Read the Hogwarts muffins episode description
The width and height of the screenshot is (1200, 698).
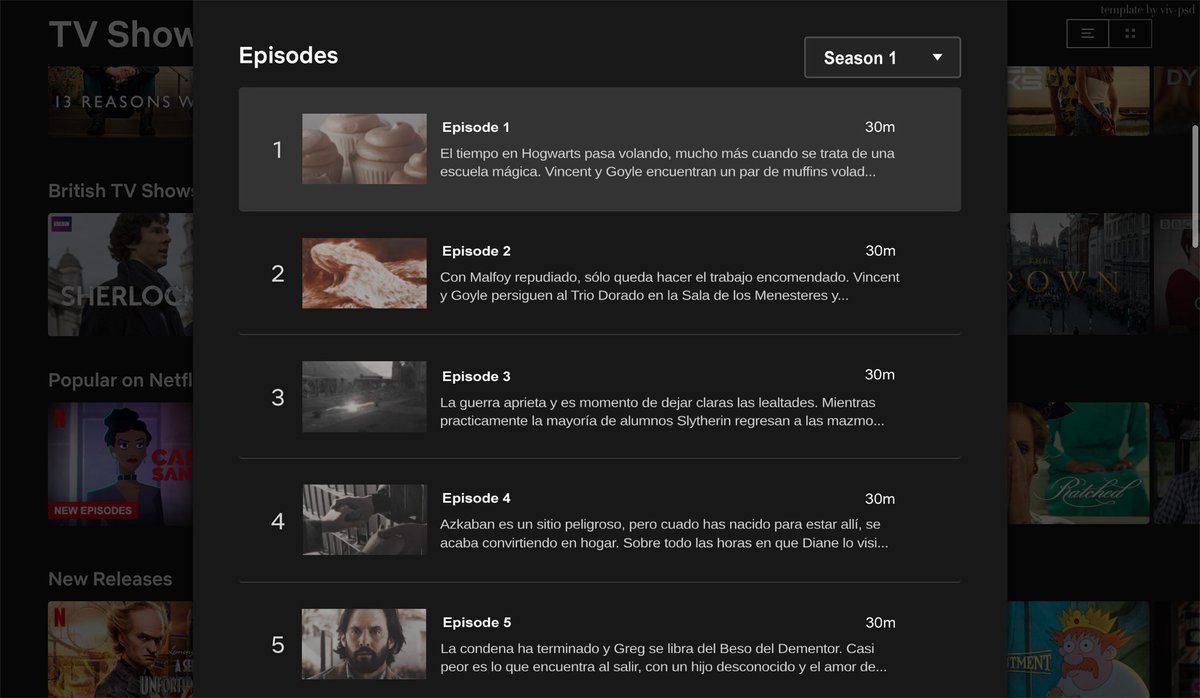(668, 162)
